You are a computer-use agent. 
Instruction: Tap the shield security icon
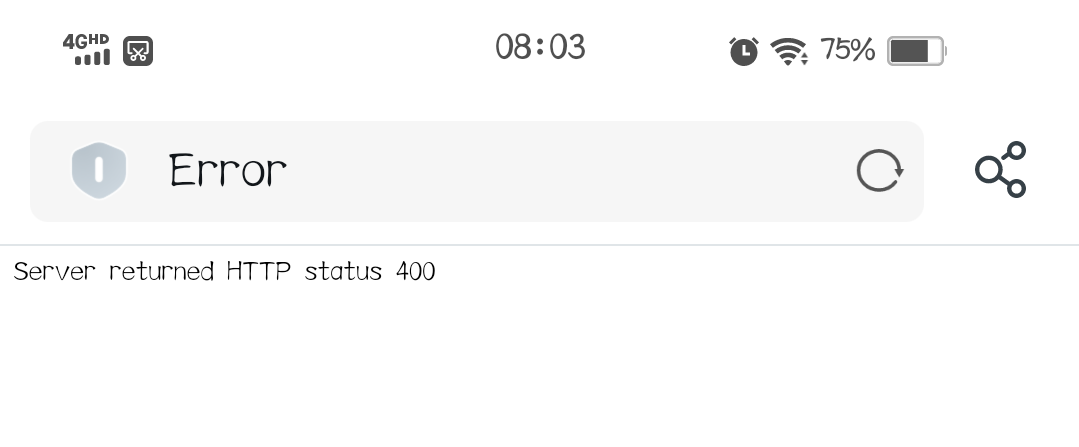pos(98,171)
